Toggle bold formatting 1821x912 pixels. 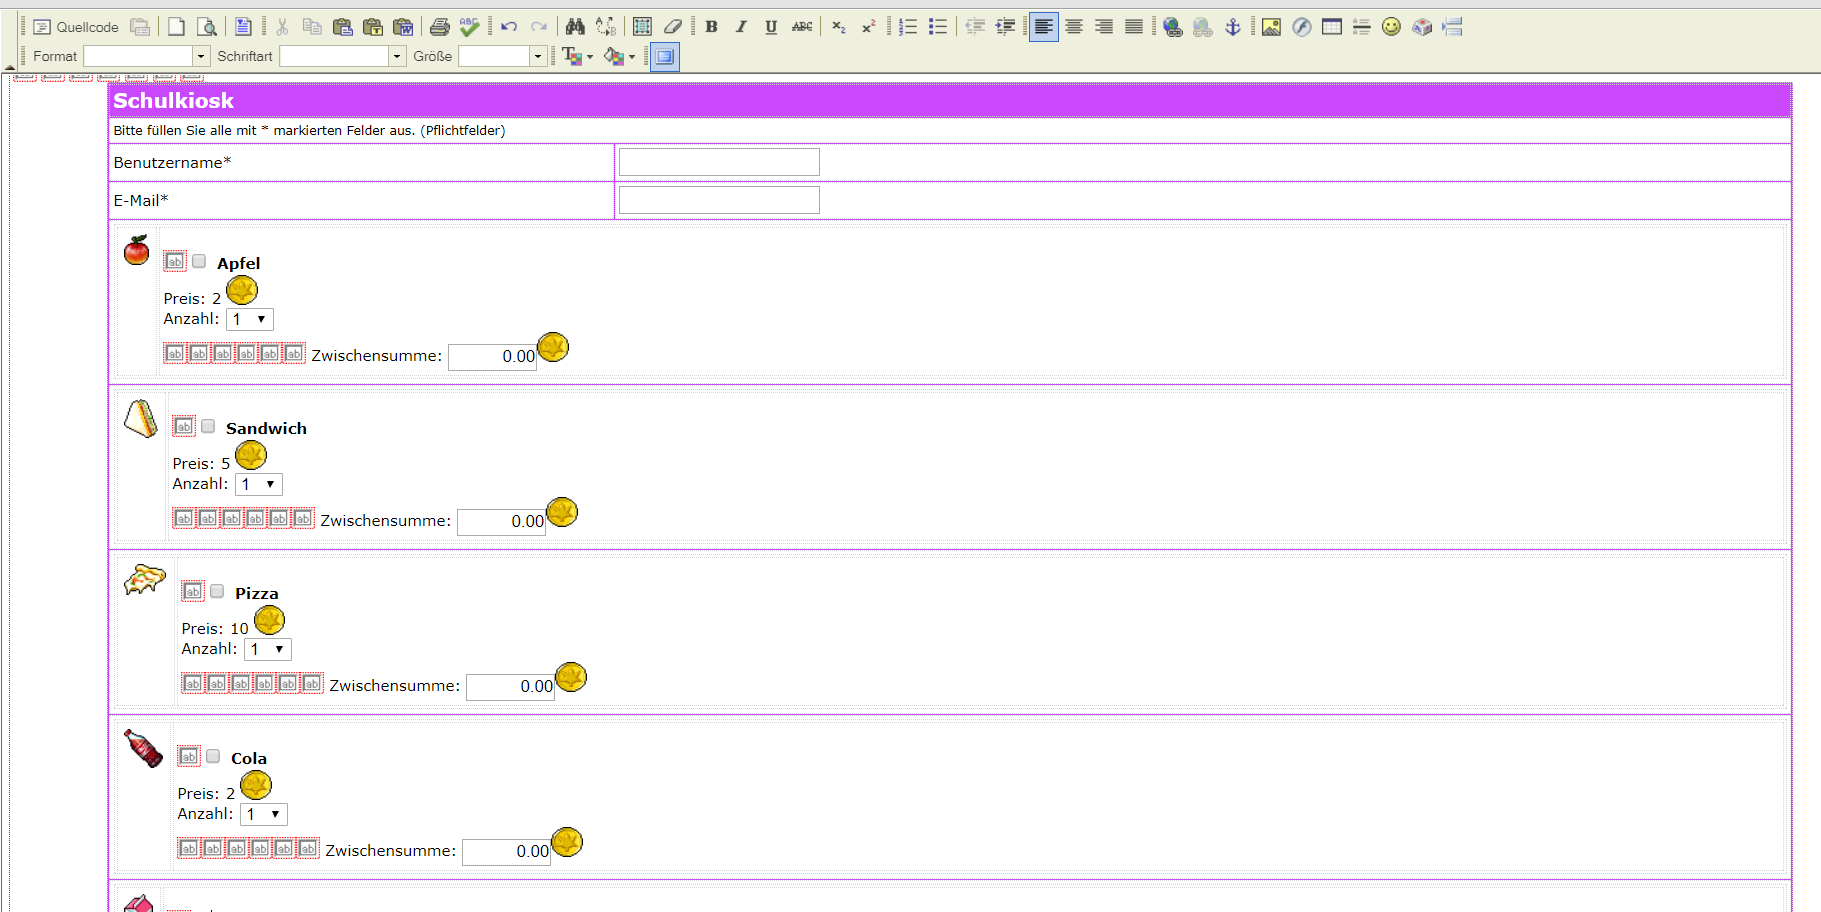click(x=711, y=27)
